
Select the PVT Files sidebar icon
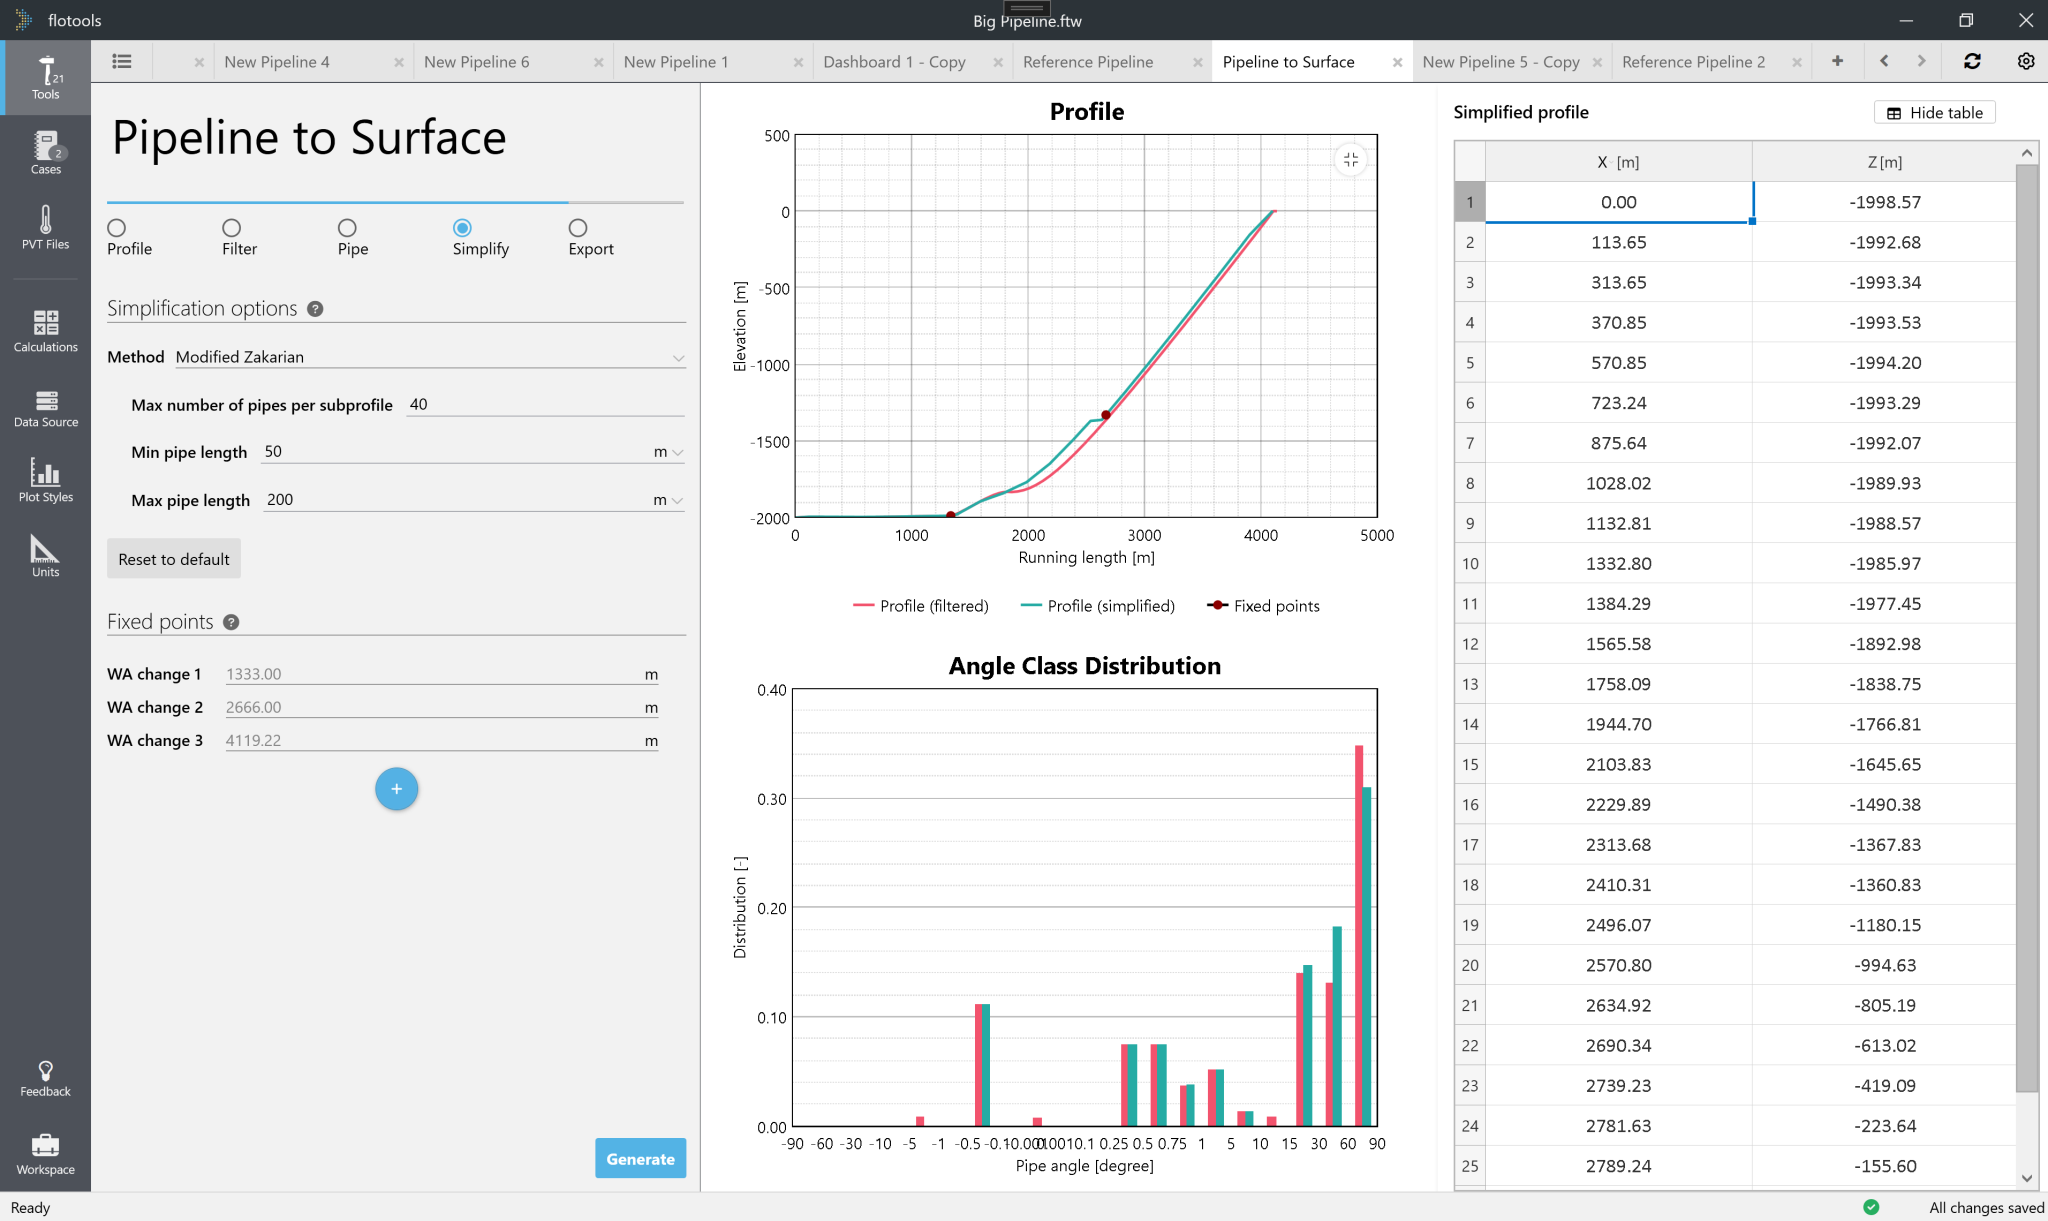pos(45,225)
